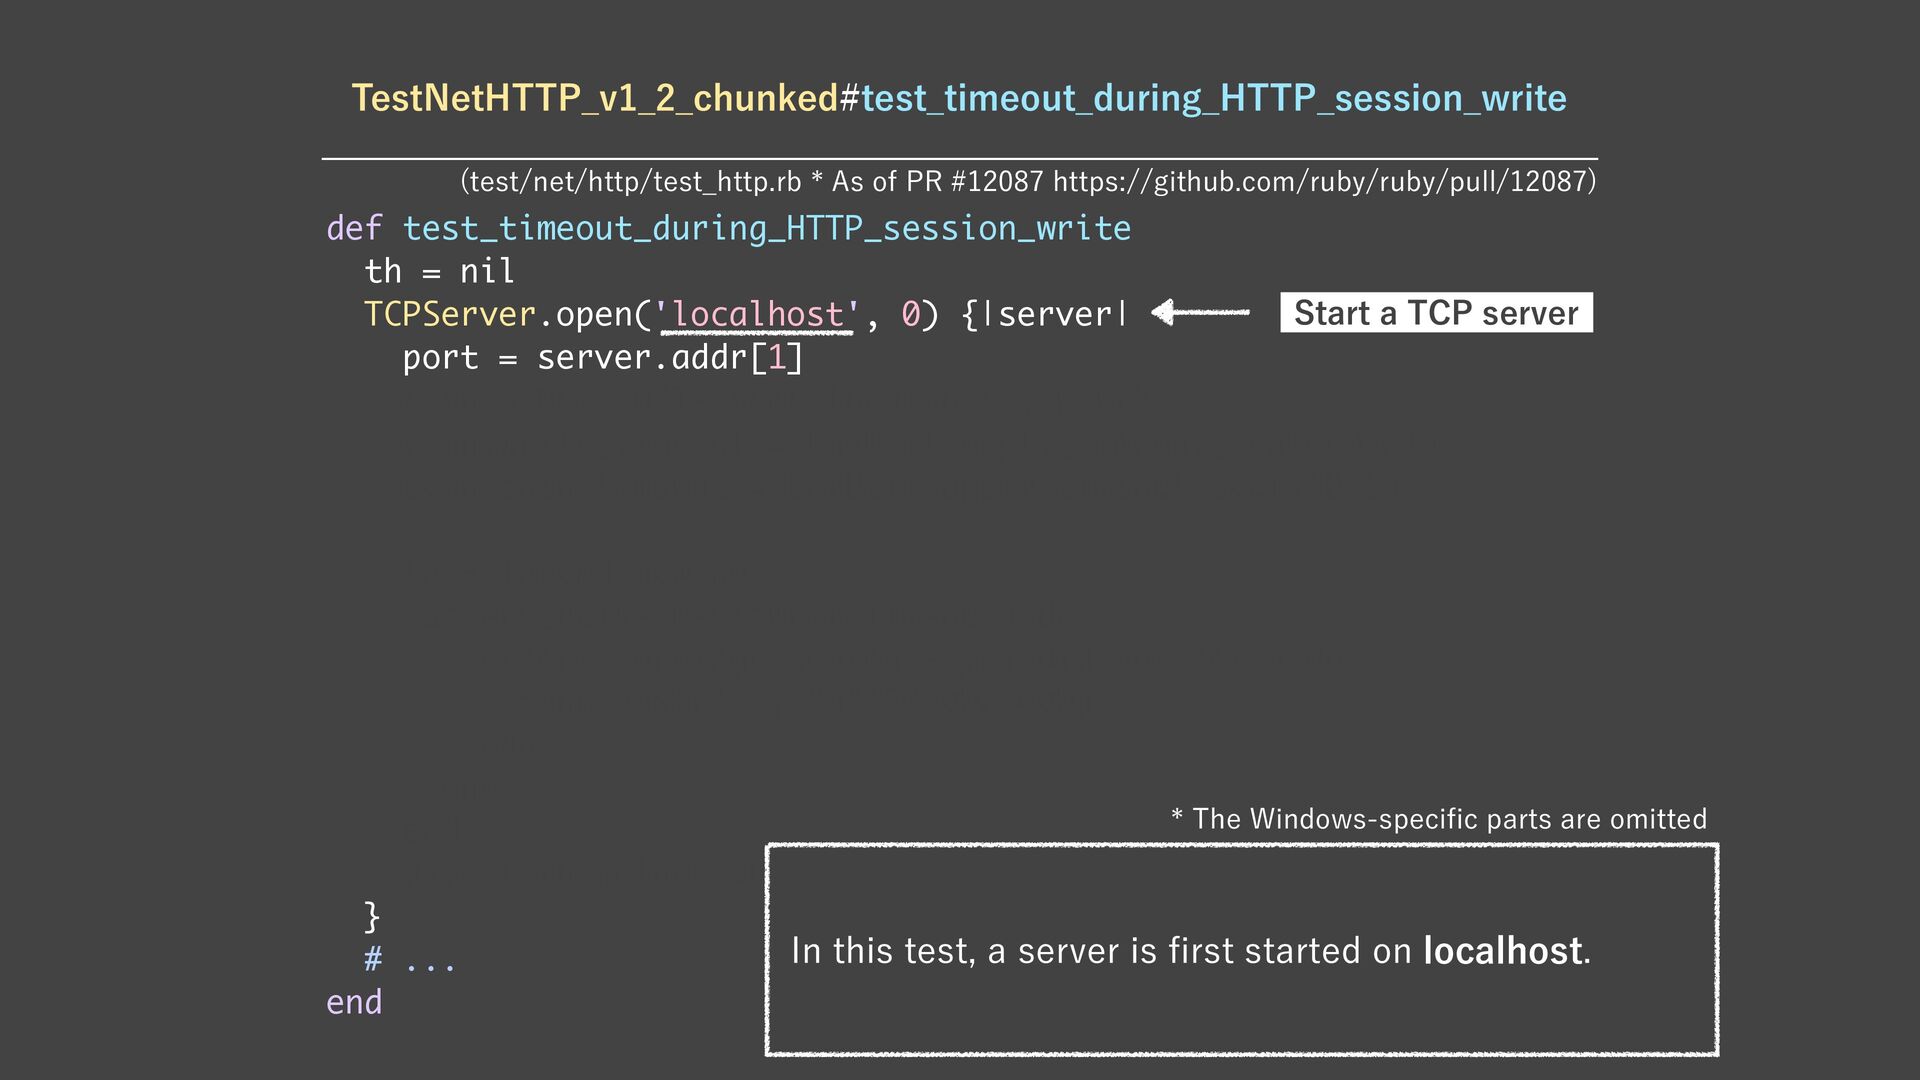Click the yellow TestNetHTTP_v1_2_chunked class name
The height and width of the screenshot is (1080, 1920).
coord(595,98)
